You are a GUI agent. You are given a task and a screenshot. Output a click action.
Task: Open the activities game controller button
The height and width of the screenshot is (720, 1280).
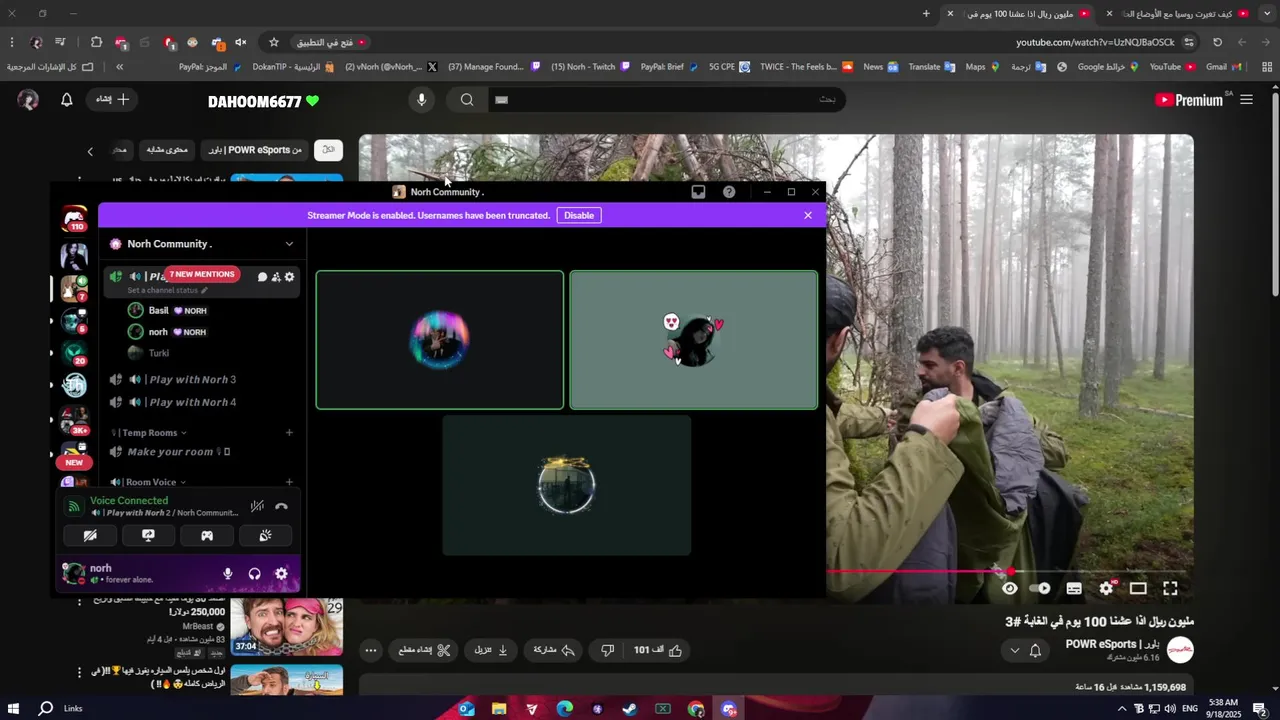207,536
